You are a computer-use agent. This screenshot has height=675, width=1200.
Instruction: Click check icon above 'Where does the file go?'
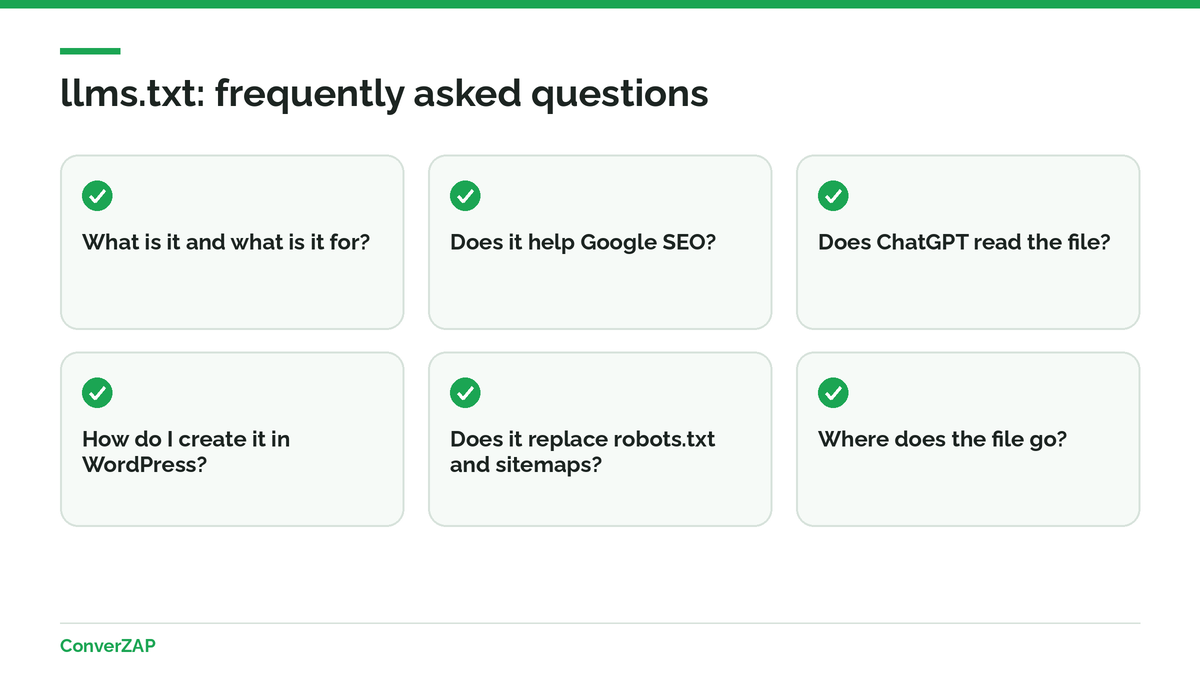[x=833, y=393]
